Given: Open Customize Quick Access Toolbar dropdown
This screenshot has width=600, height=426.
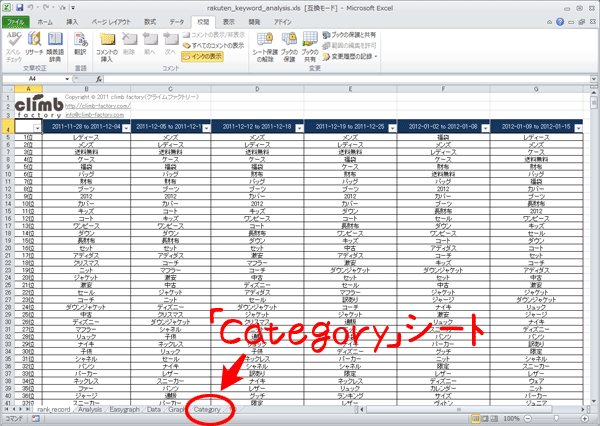Looking at the screenshot, I should pyautogui.click(x=73, y=7).
